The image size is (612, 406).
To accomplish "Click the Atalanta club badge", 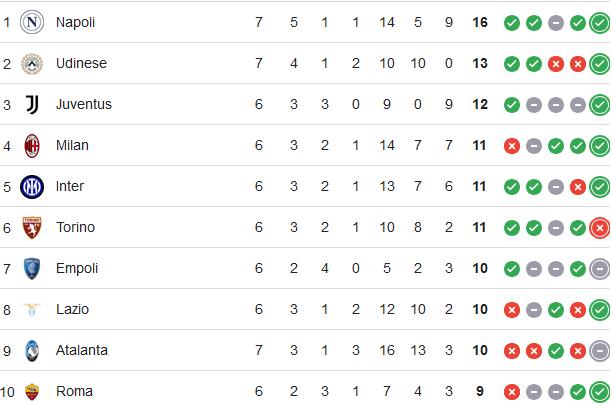I will click(32, 350).
